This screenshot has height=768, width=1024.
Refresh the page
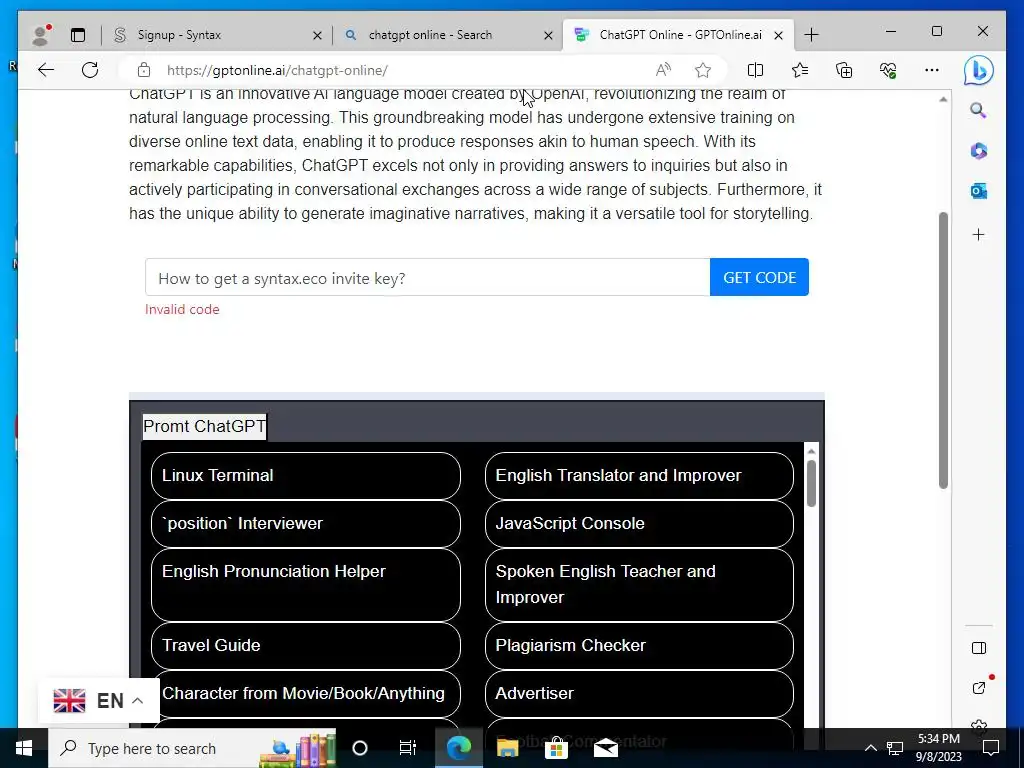(x=90, y=70)
